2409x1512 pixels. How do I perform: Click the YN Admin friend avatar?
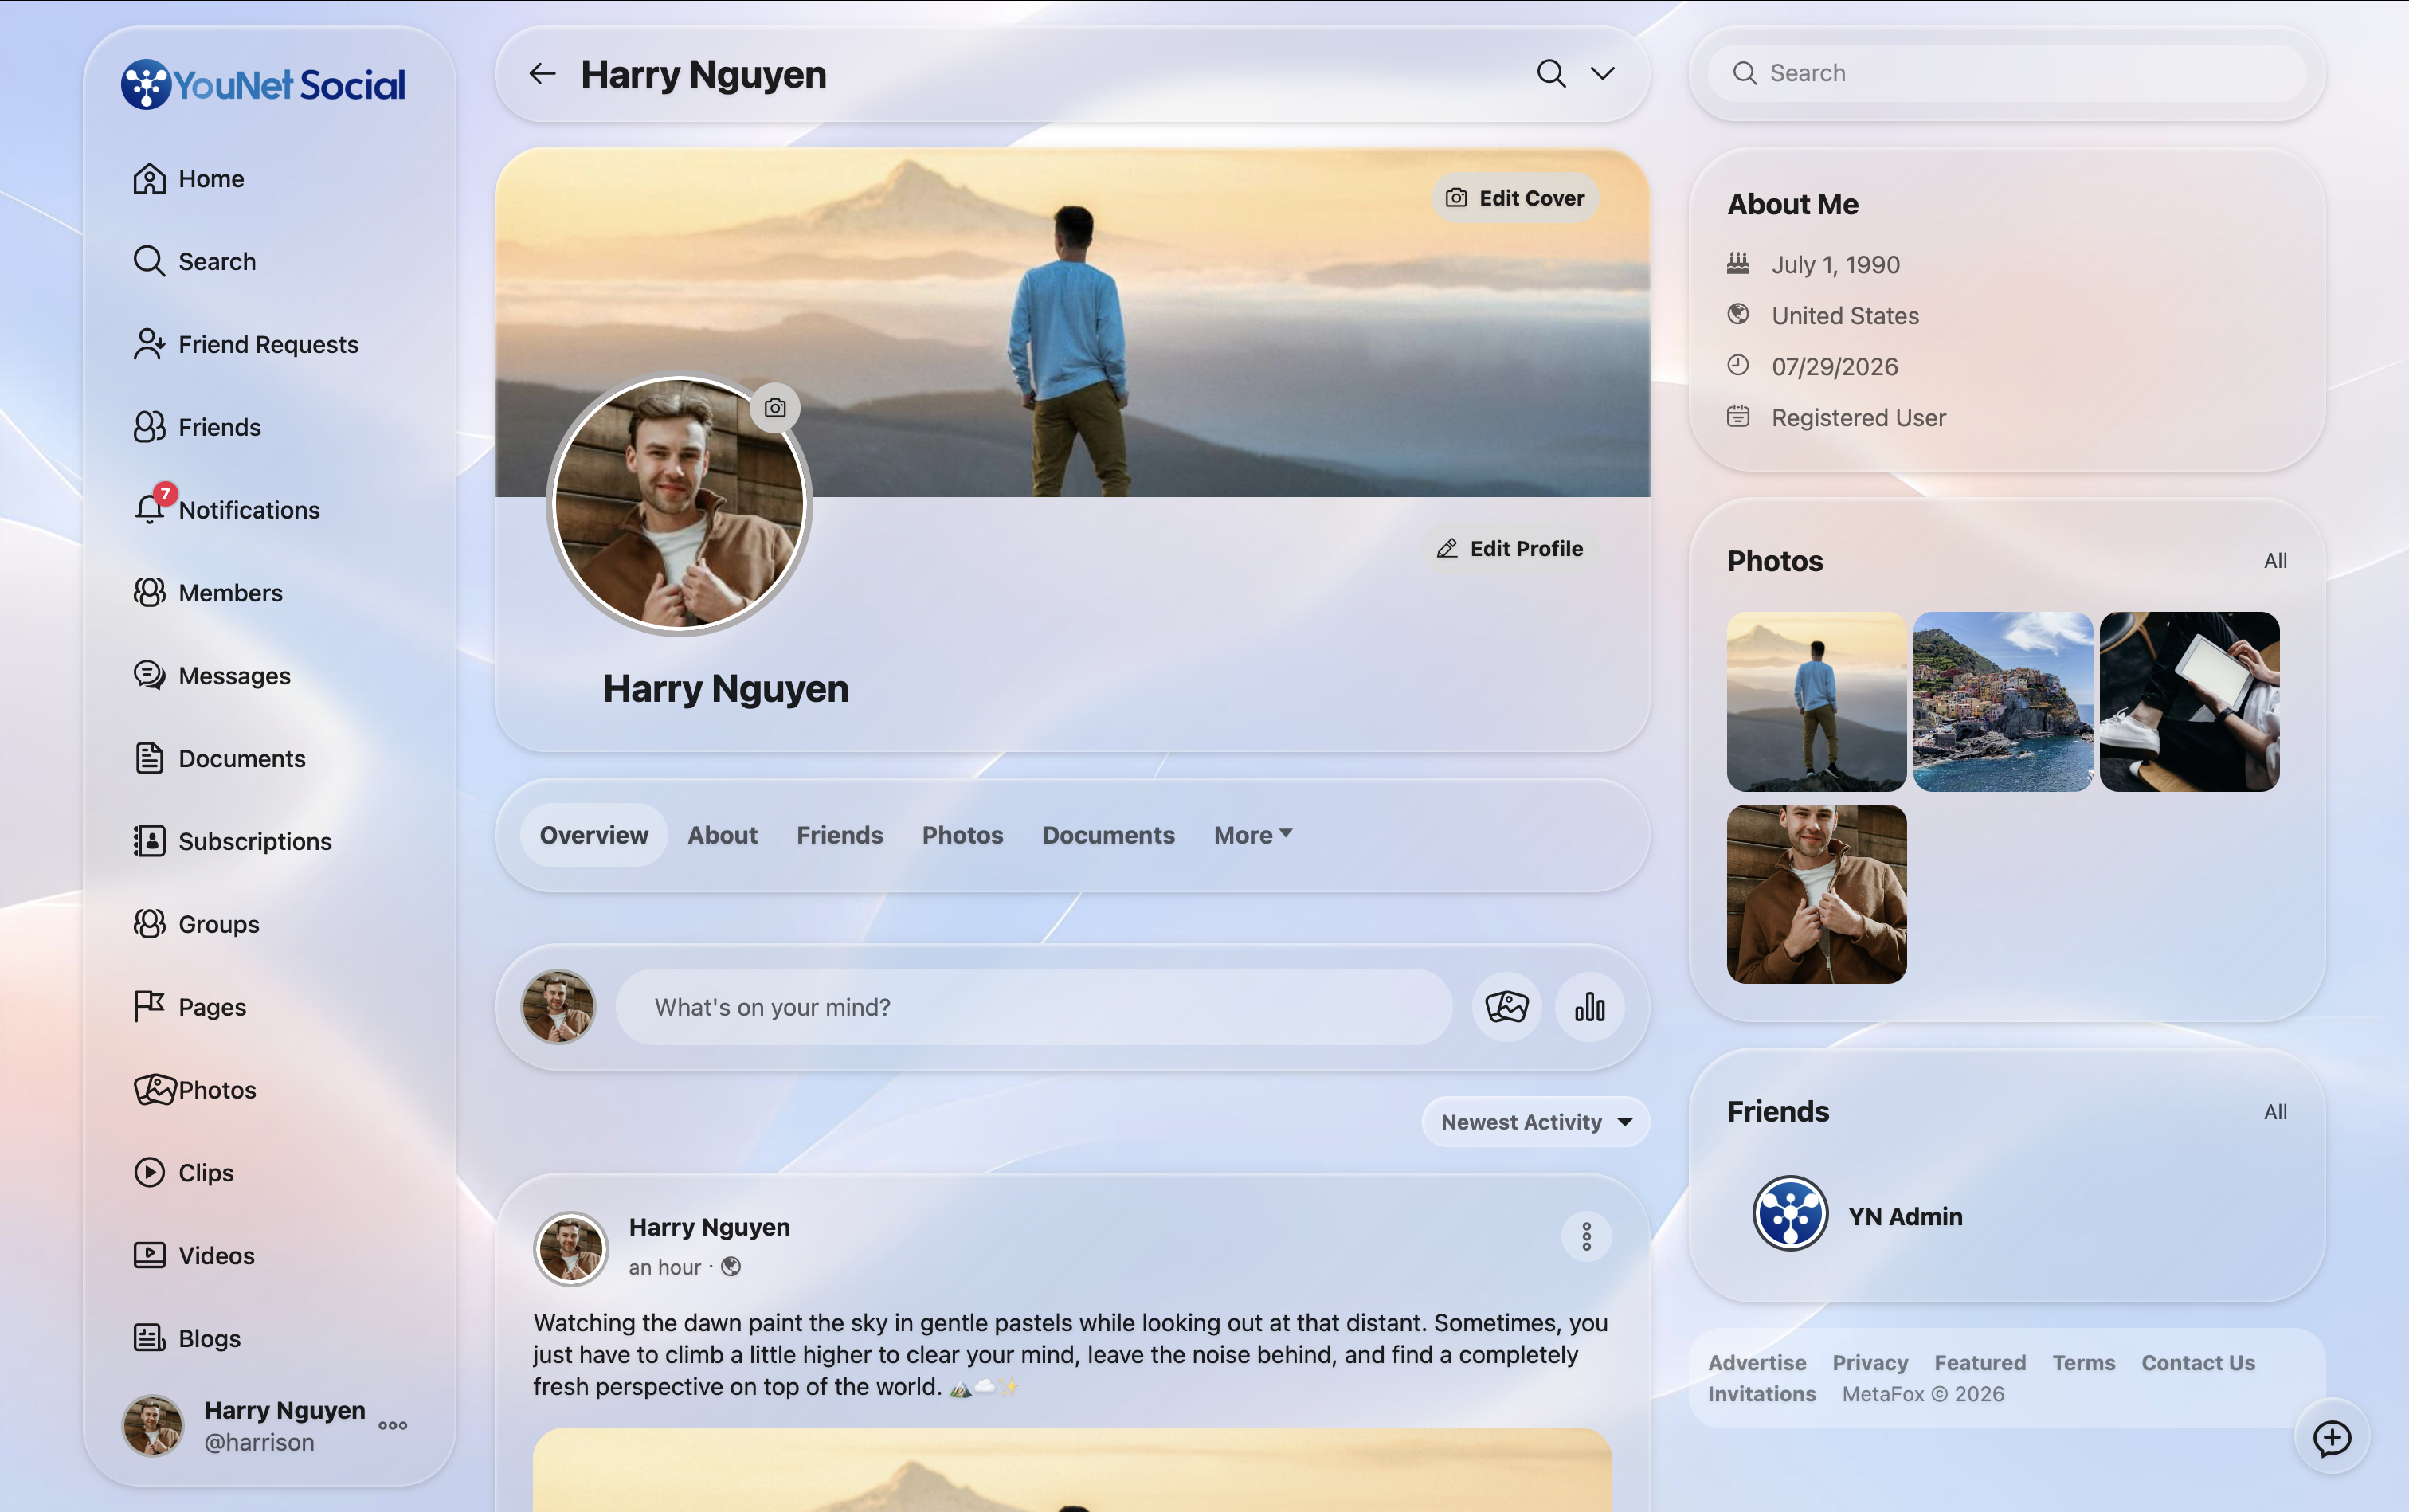[x=1790, y=1214]
